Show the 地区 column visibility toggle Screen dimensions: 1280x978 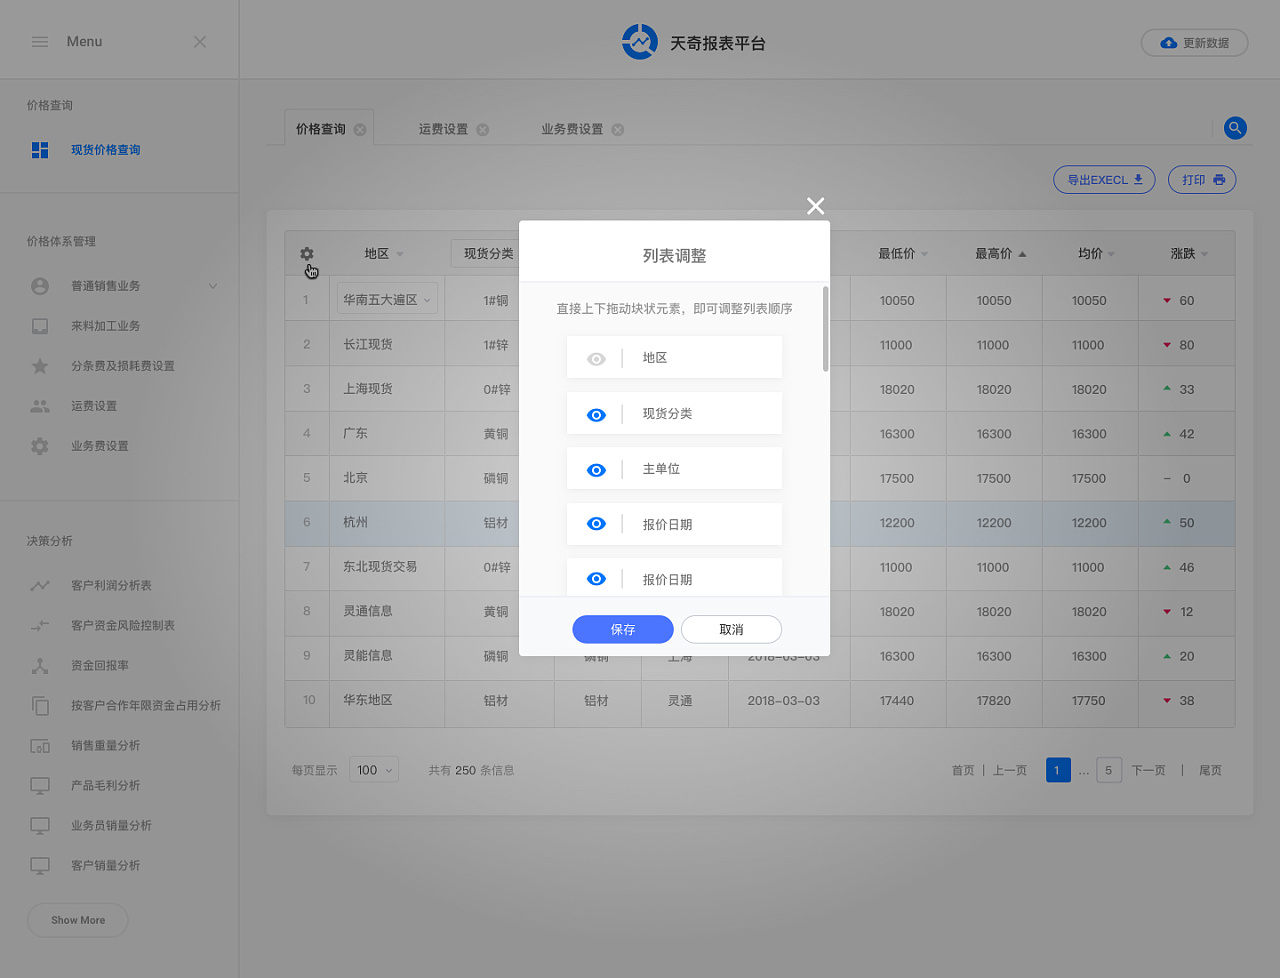point(596,357)
